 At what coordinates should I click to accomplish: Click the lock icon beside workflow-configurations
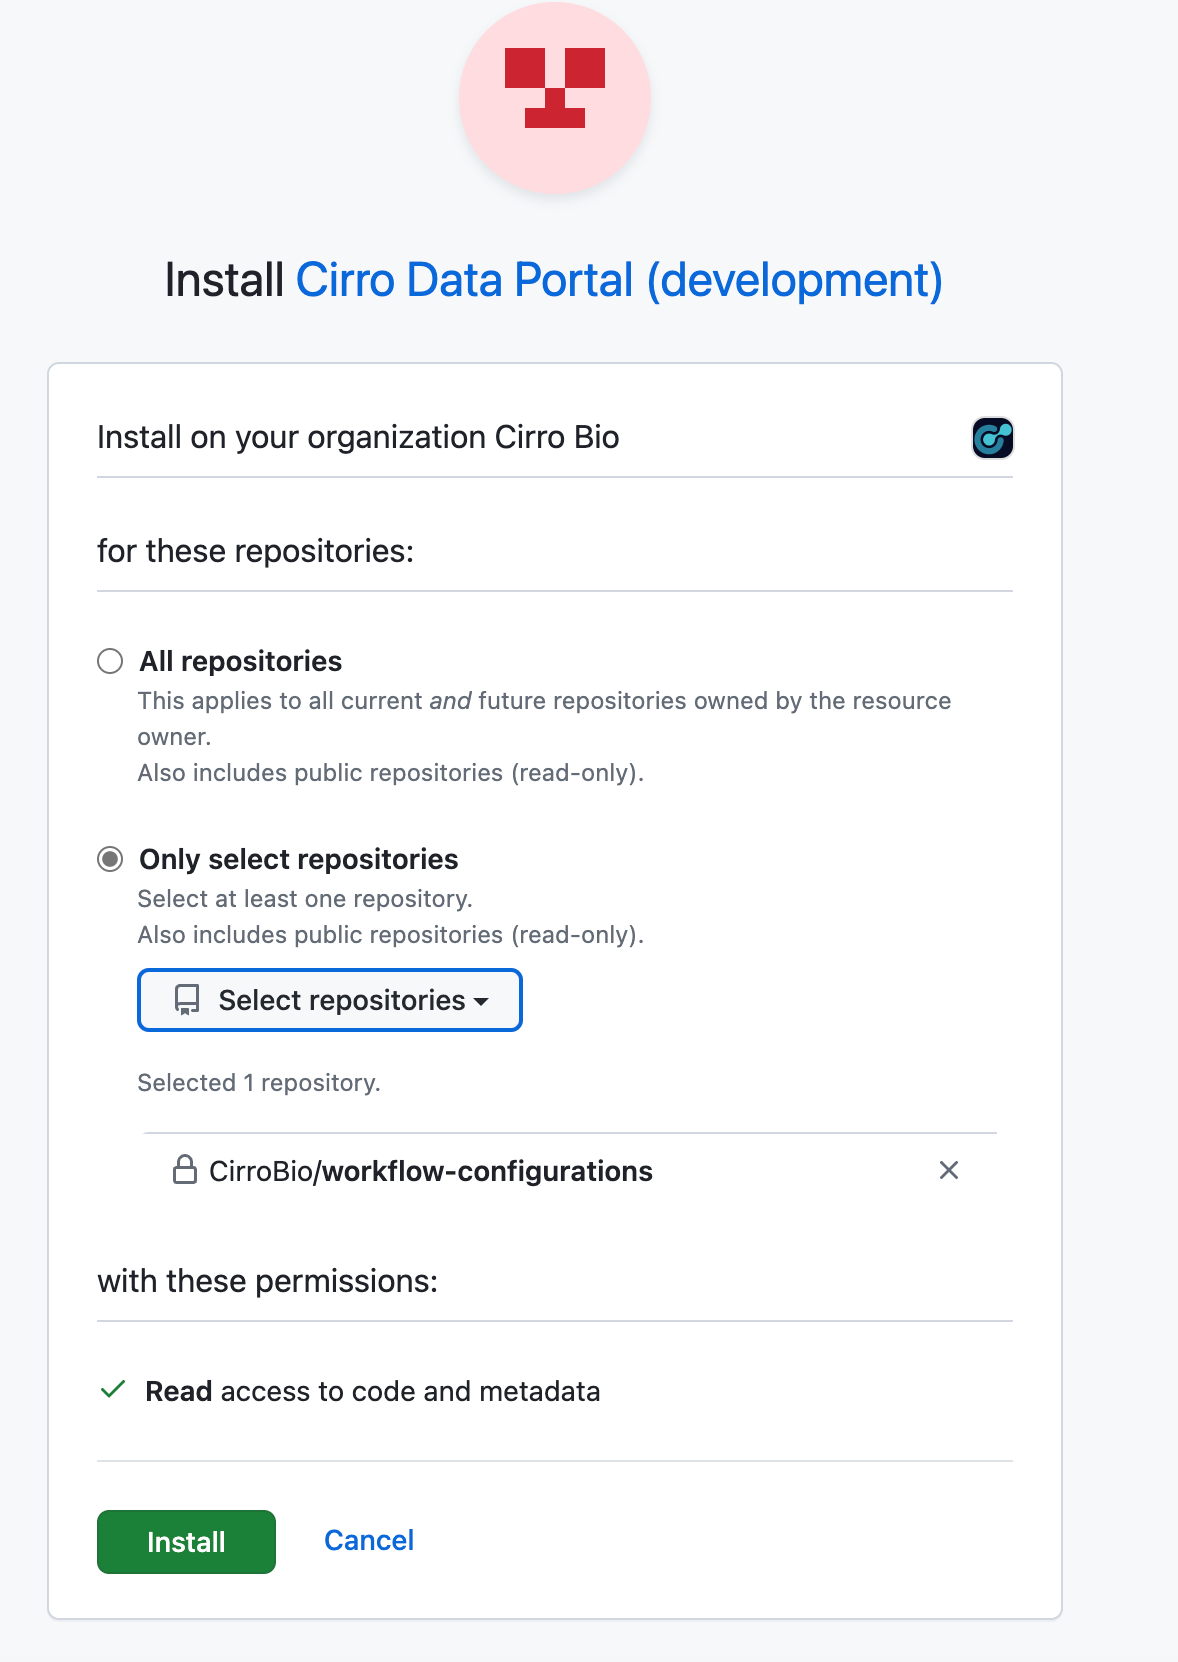pyautogui.click(x=185, y=1170)
